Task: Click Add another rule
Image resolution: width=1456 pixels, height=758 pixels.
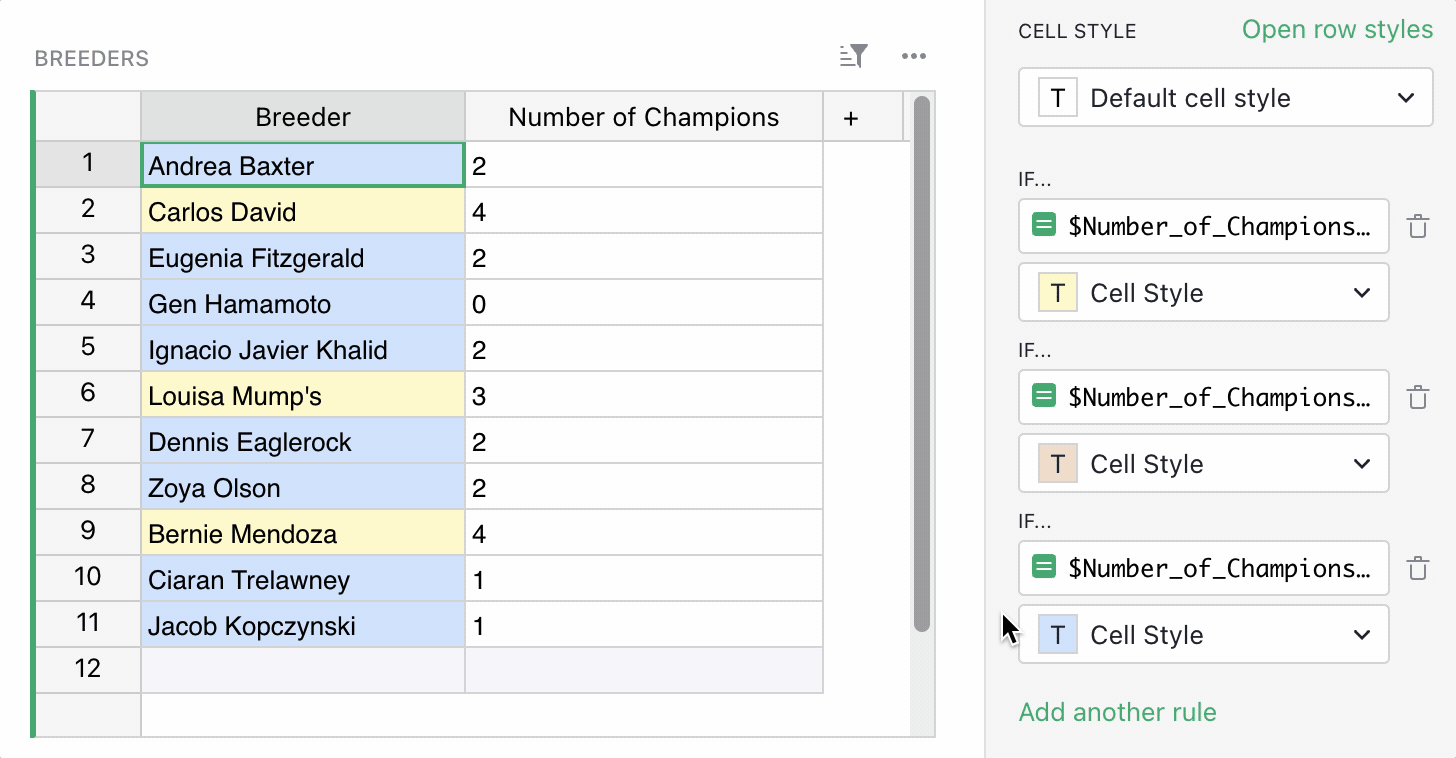Action: coord(1118,712)
